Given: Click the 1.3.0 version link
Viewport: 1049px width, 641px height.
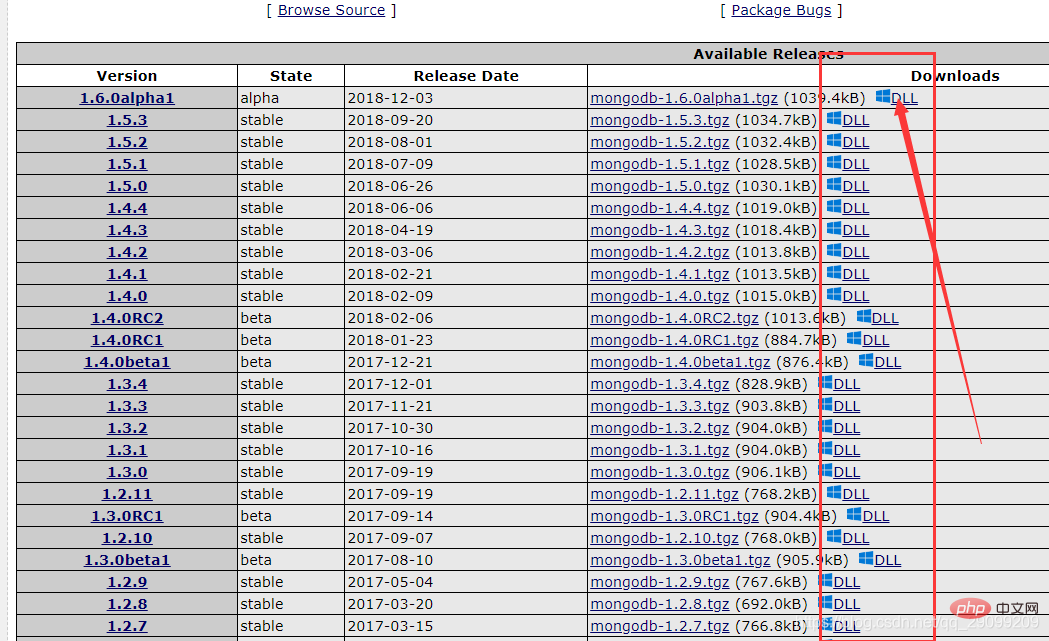Looking at the screenshot, I should pos(127,472).
